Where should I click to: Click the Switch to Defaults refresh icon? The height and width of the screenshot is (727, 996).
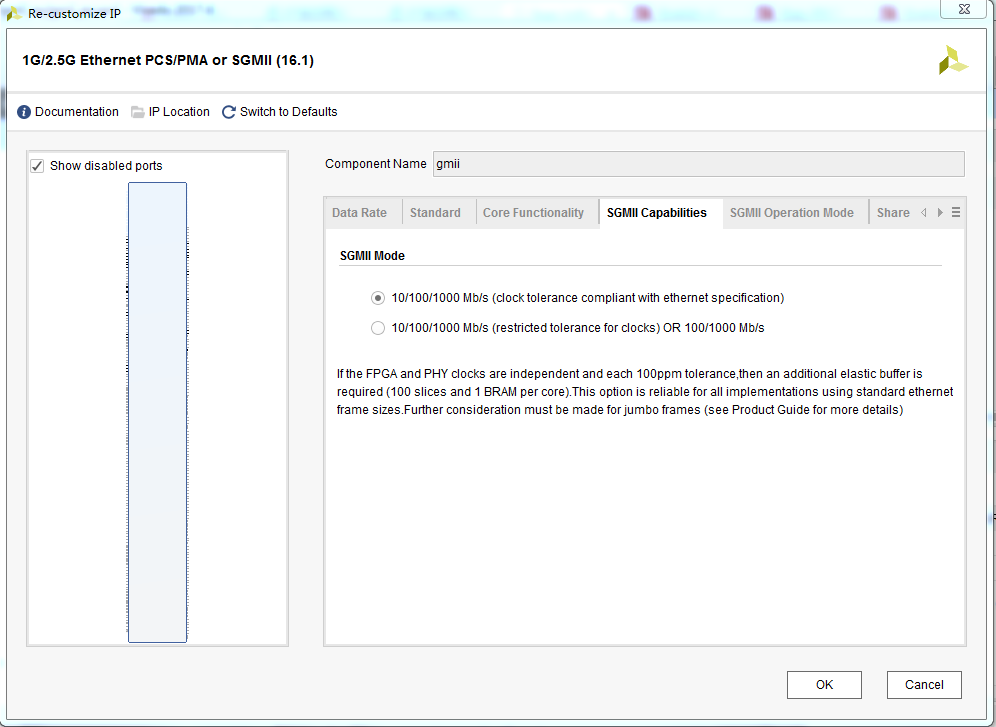(229, 112)
